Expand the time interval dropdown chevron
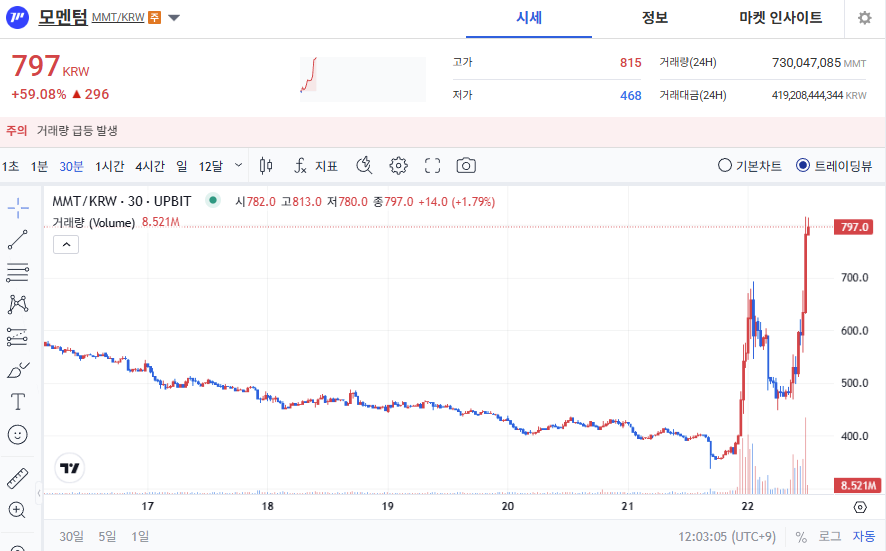The width and height of the screenshot is (886, 551). [238, 165]
